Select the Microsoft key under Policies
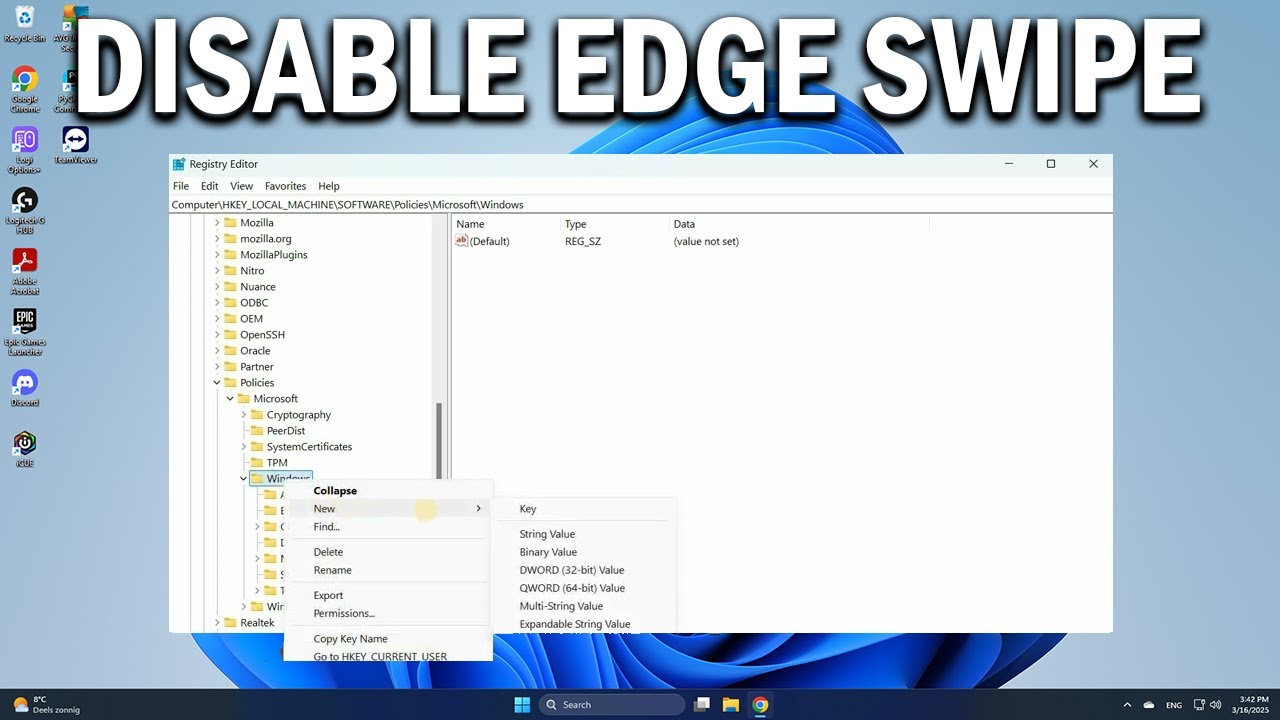 click(275, 399)
